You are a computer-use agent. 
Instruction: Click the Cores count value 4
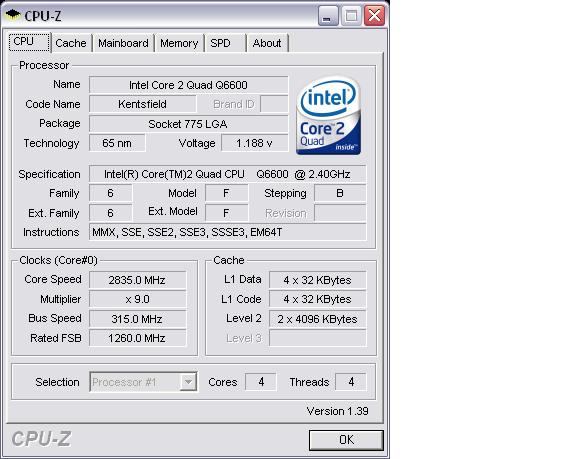[261, 382]
